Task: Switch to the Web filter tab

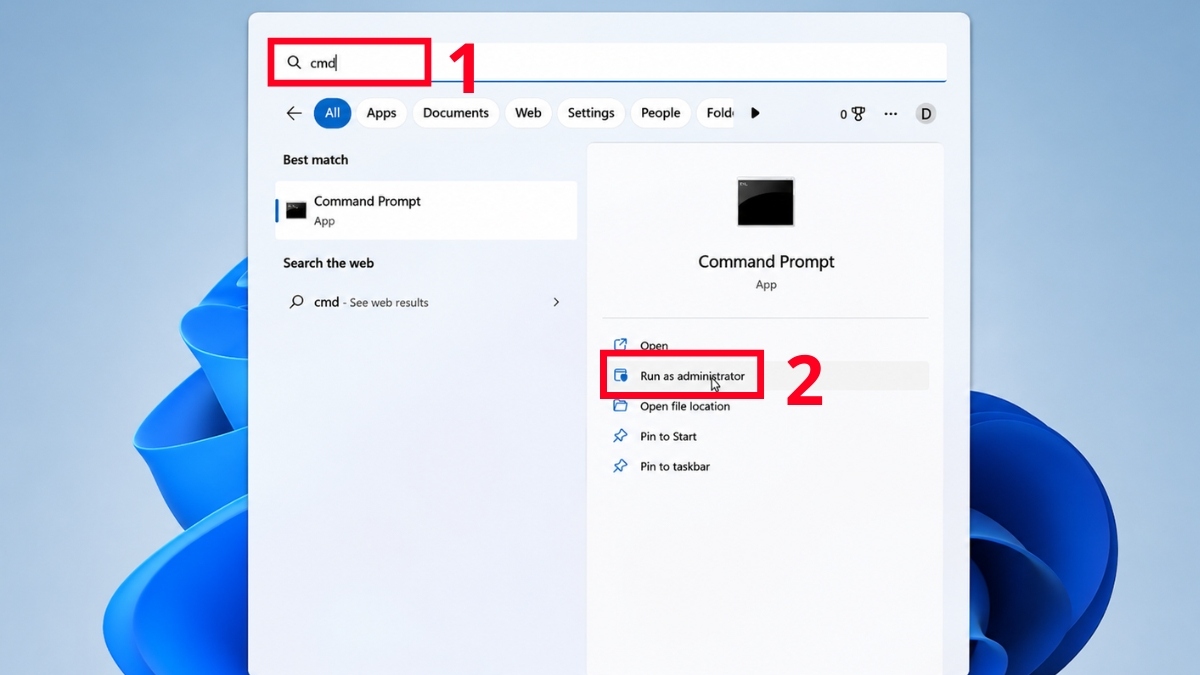Action: pos(528,113)
